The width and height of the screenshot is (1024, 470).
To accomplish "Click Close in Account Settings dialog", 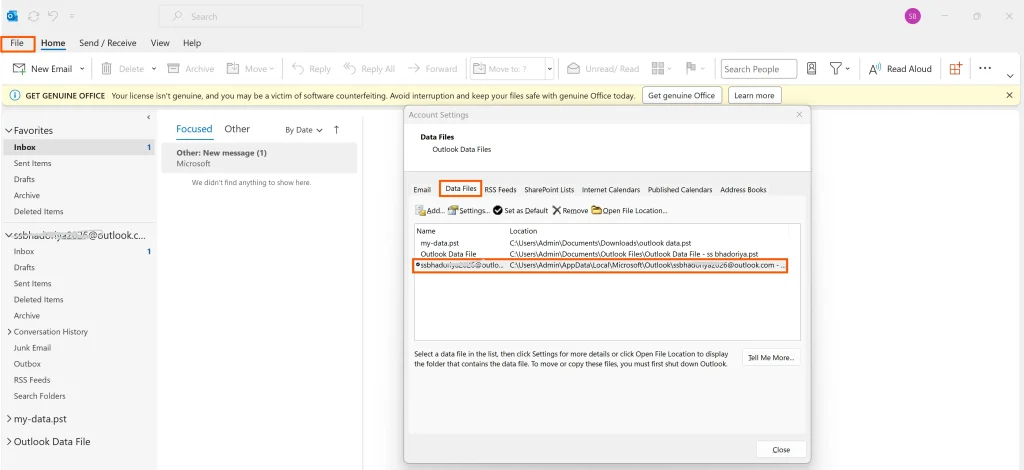I will pyautogui.click(x=781, y=450).
